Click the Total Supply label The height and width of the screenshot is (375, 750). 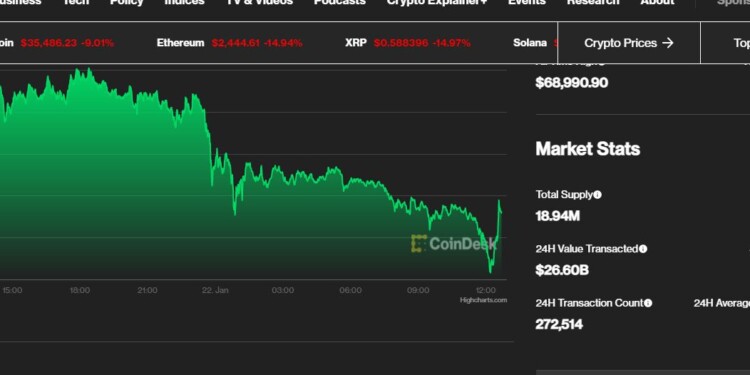(564, 195)
